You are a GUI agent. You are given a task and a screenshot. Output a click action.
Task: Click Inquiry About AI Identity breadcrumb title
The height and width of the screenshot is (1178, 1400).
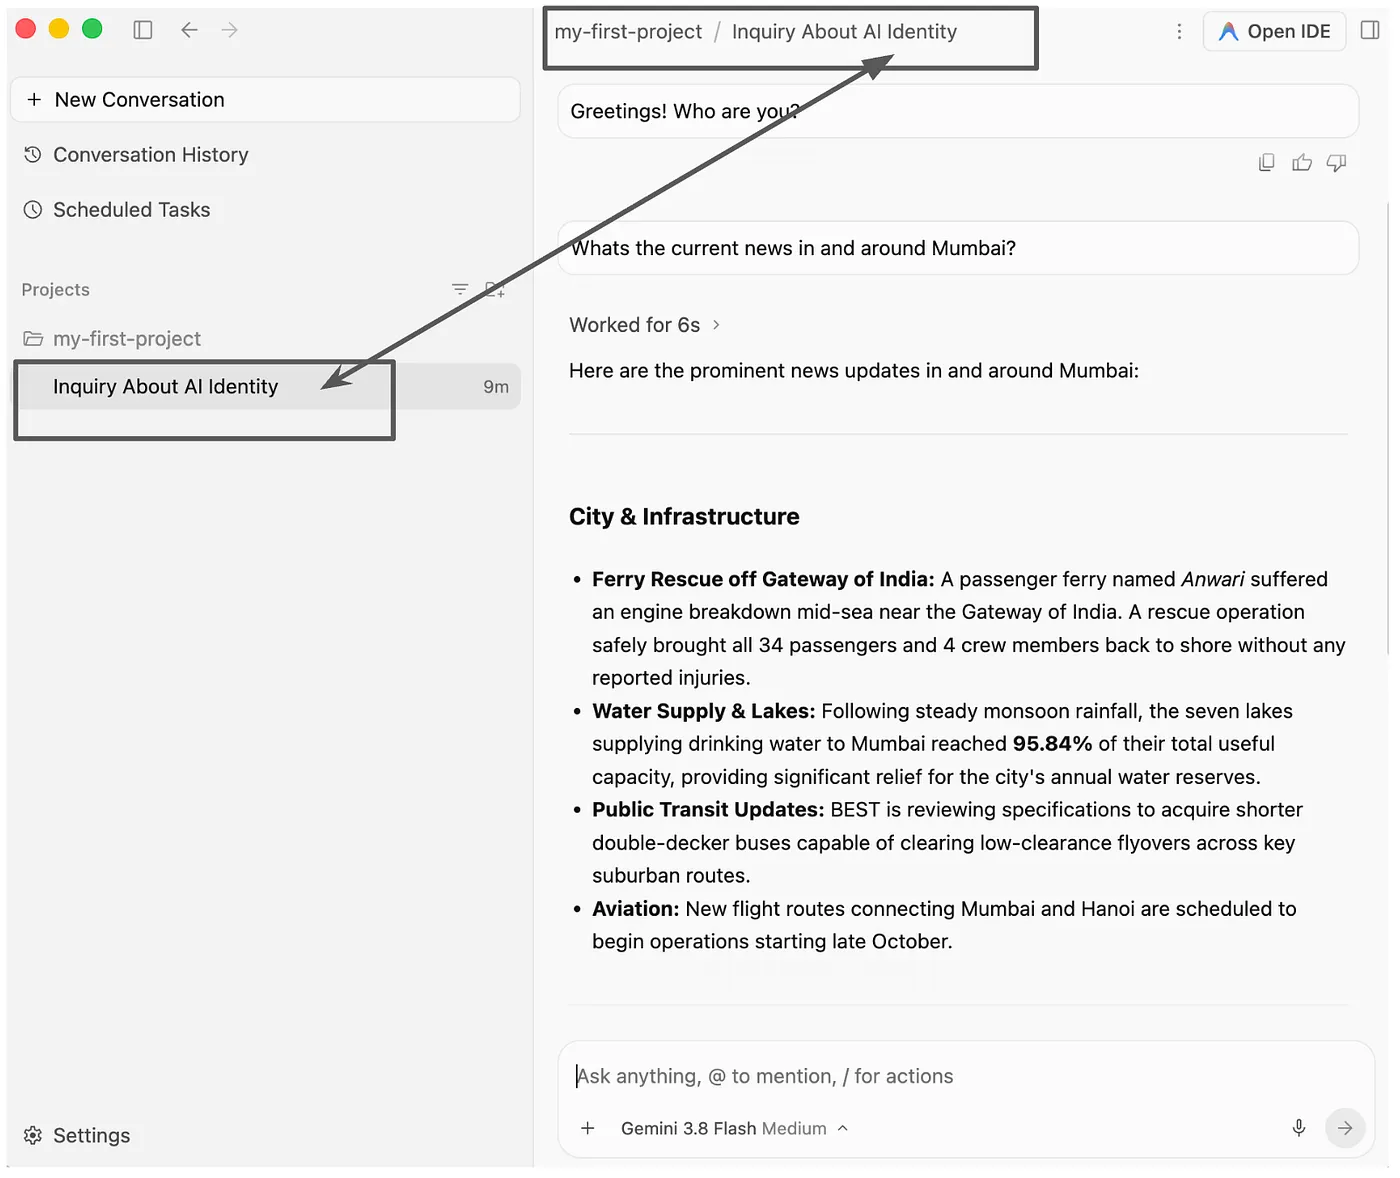coord(844,32)
